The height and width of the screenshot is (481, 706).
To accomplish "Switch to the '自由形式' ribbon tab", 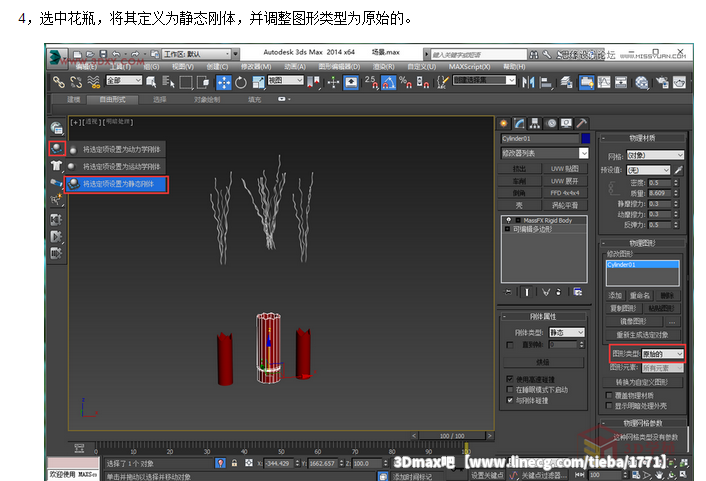I will coord(113,99).
